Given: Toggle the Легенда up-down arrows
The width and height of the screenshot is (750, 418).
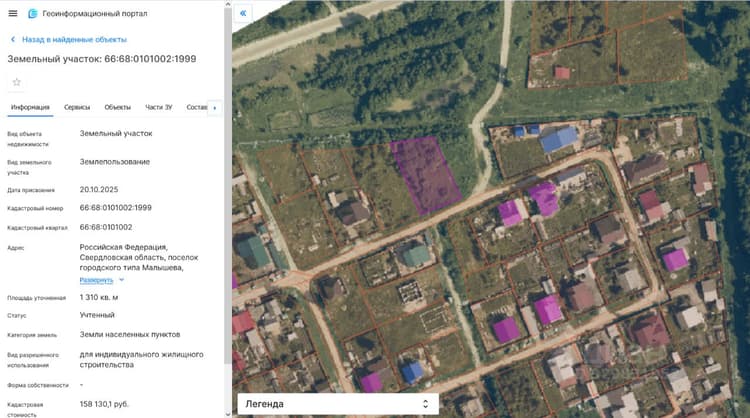Looking at the screenshot, I should pyautogui.click(x=425, y=404).
